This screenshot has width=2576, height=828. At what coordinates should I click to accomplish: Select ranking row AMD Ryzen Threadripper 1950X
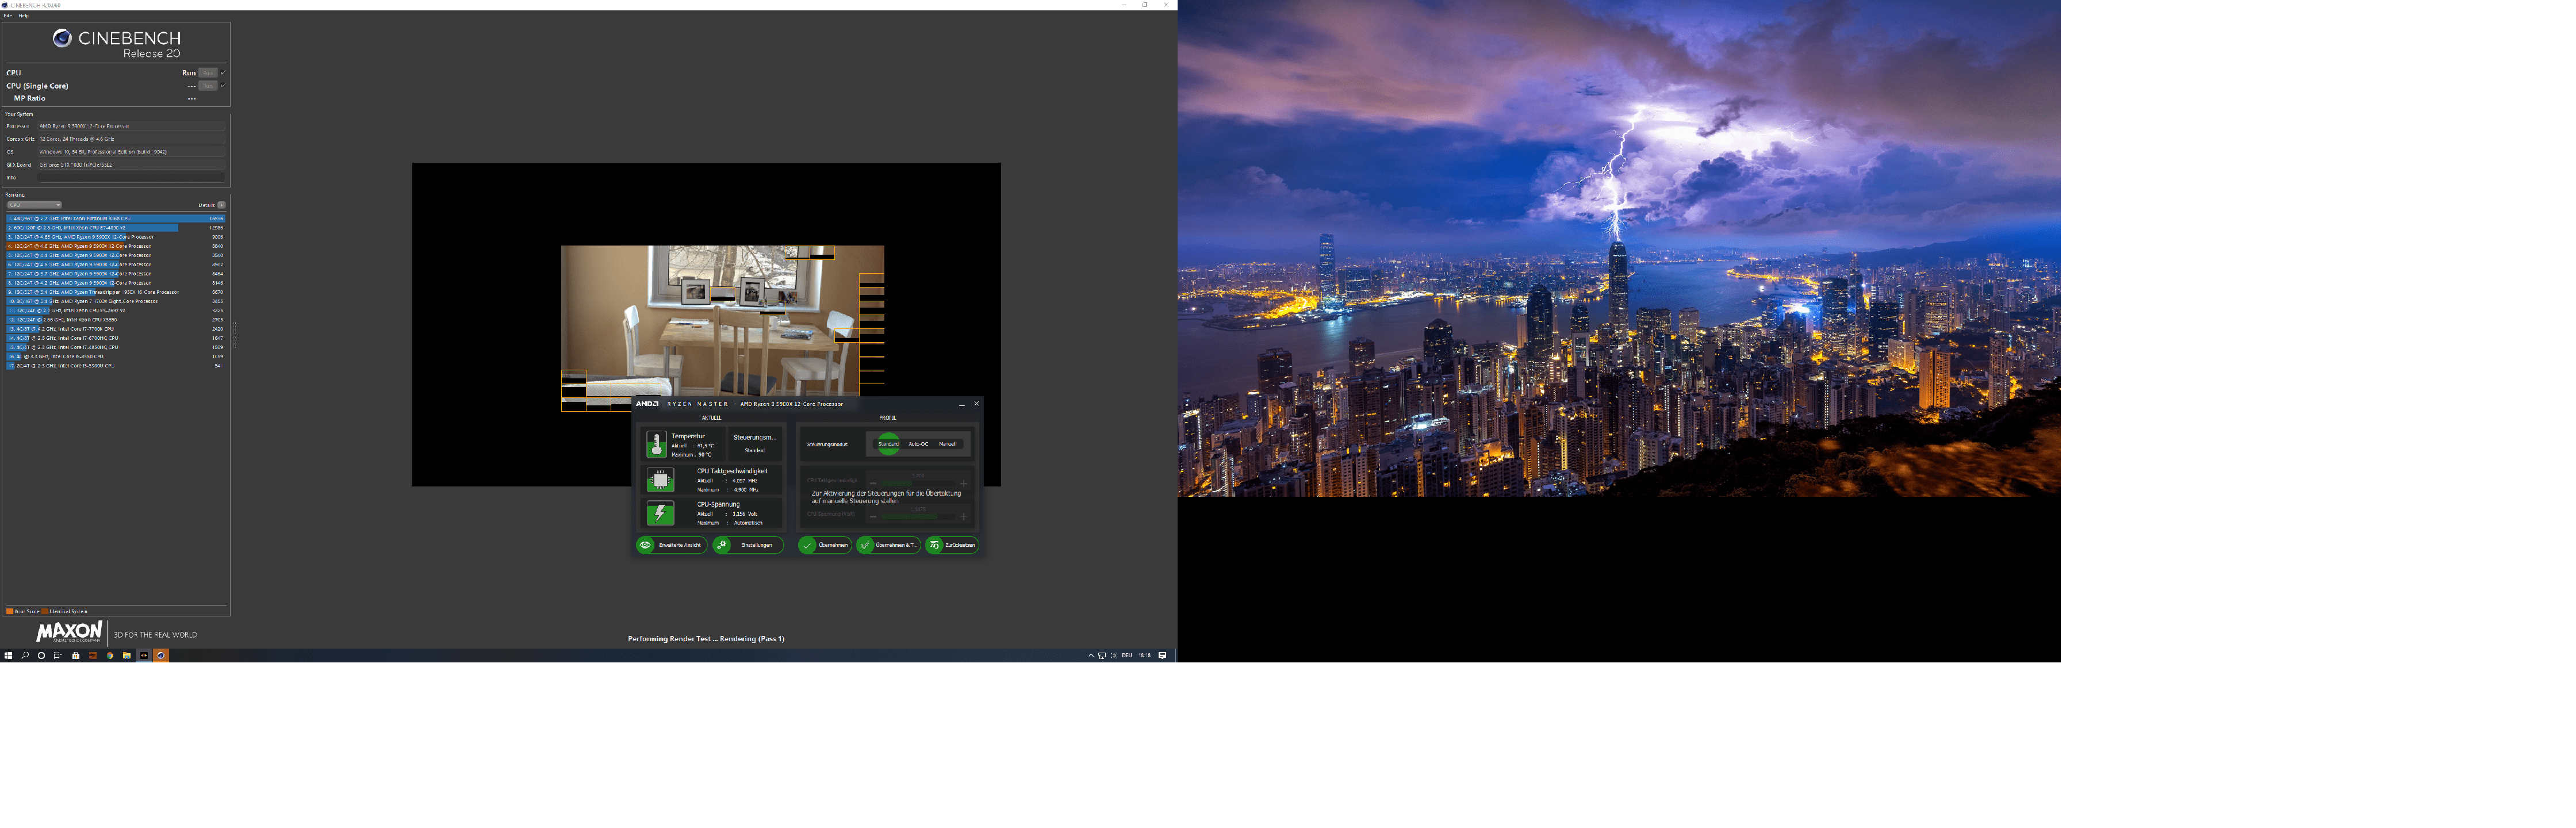(115, 292)
